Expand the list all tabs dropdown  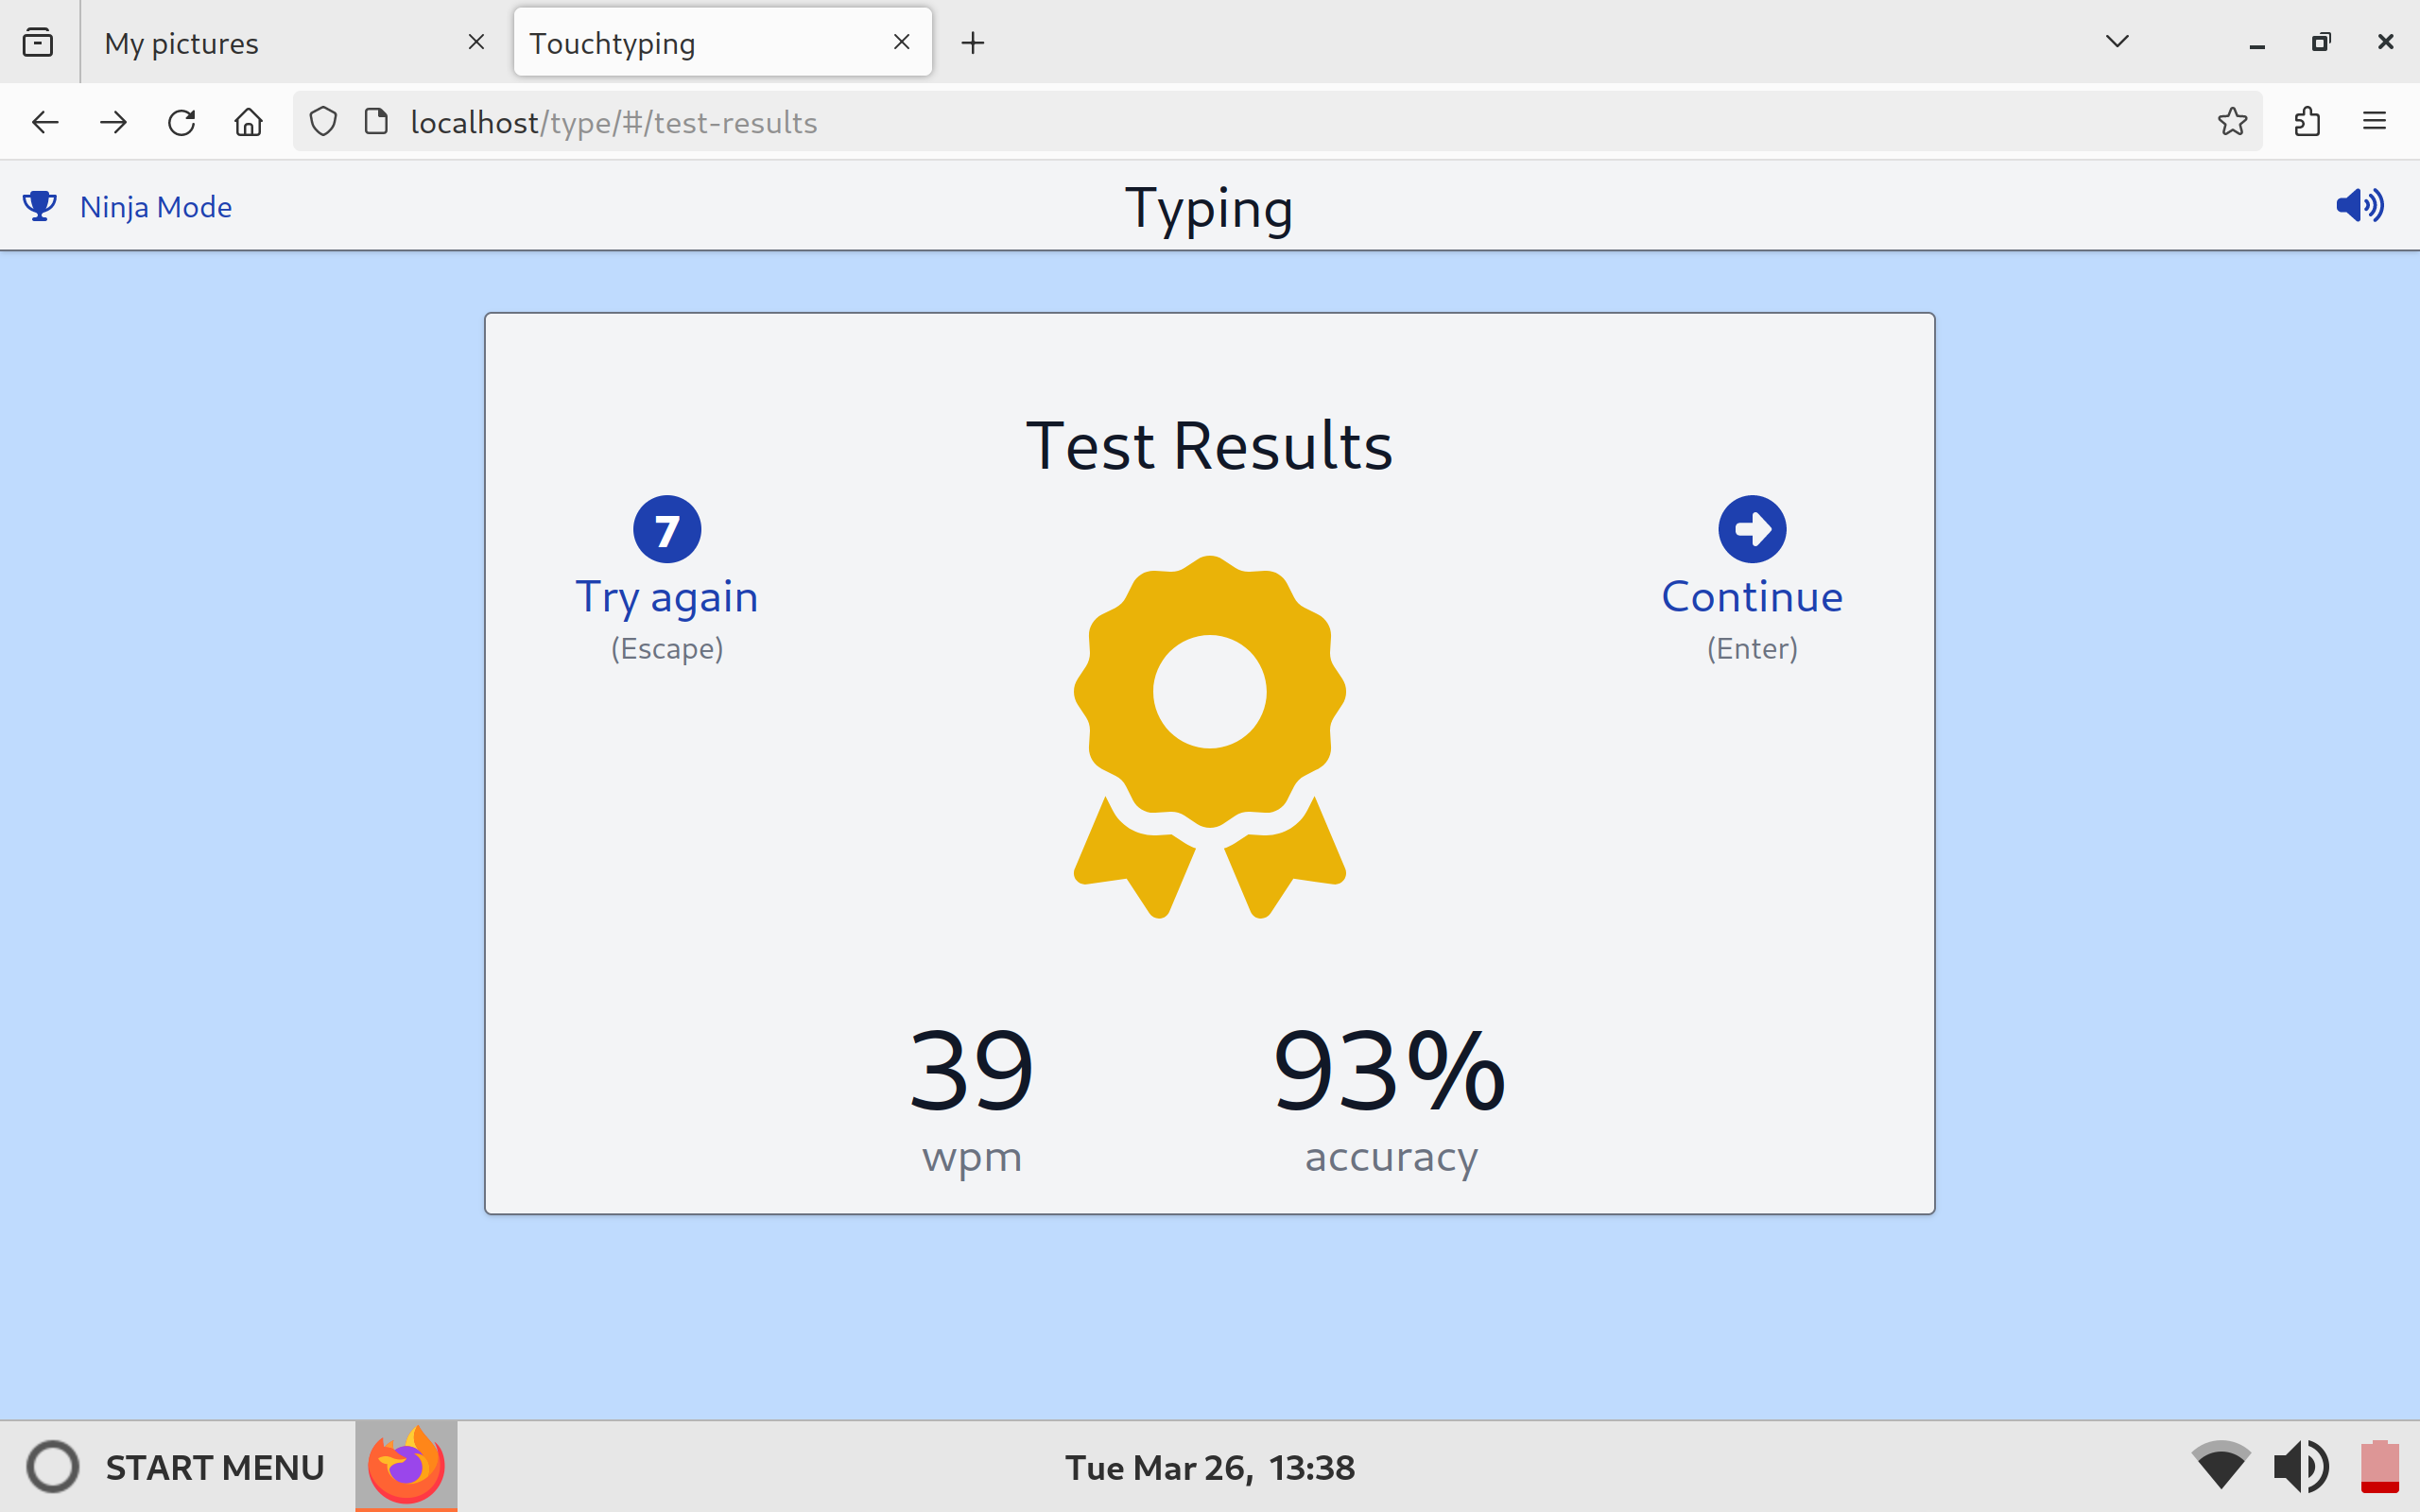pos(2117,42)
